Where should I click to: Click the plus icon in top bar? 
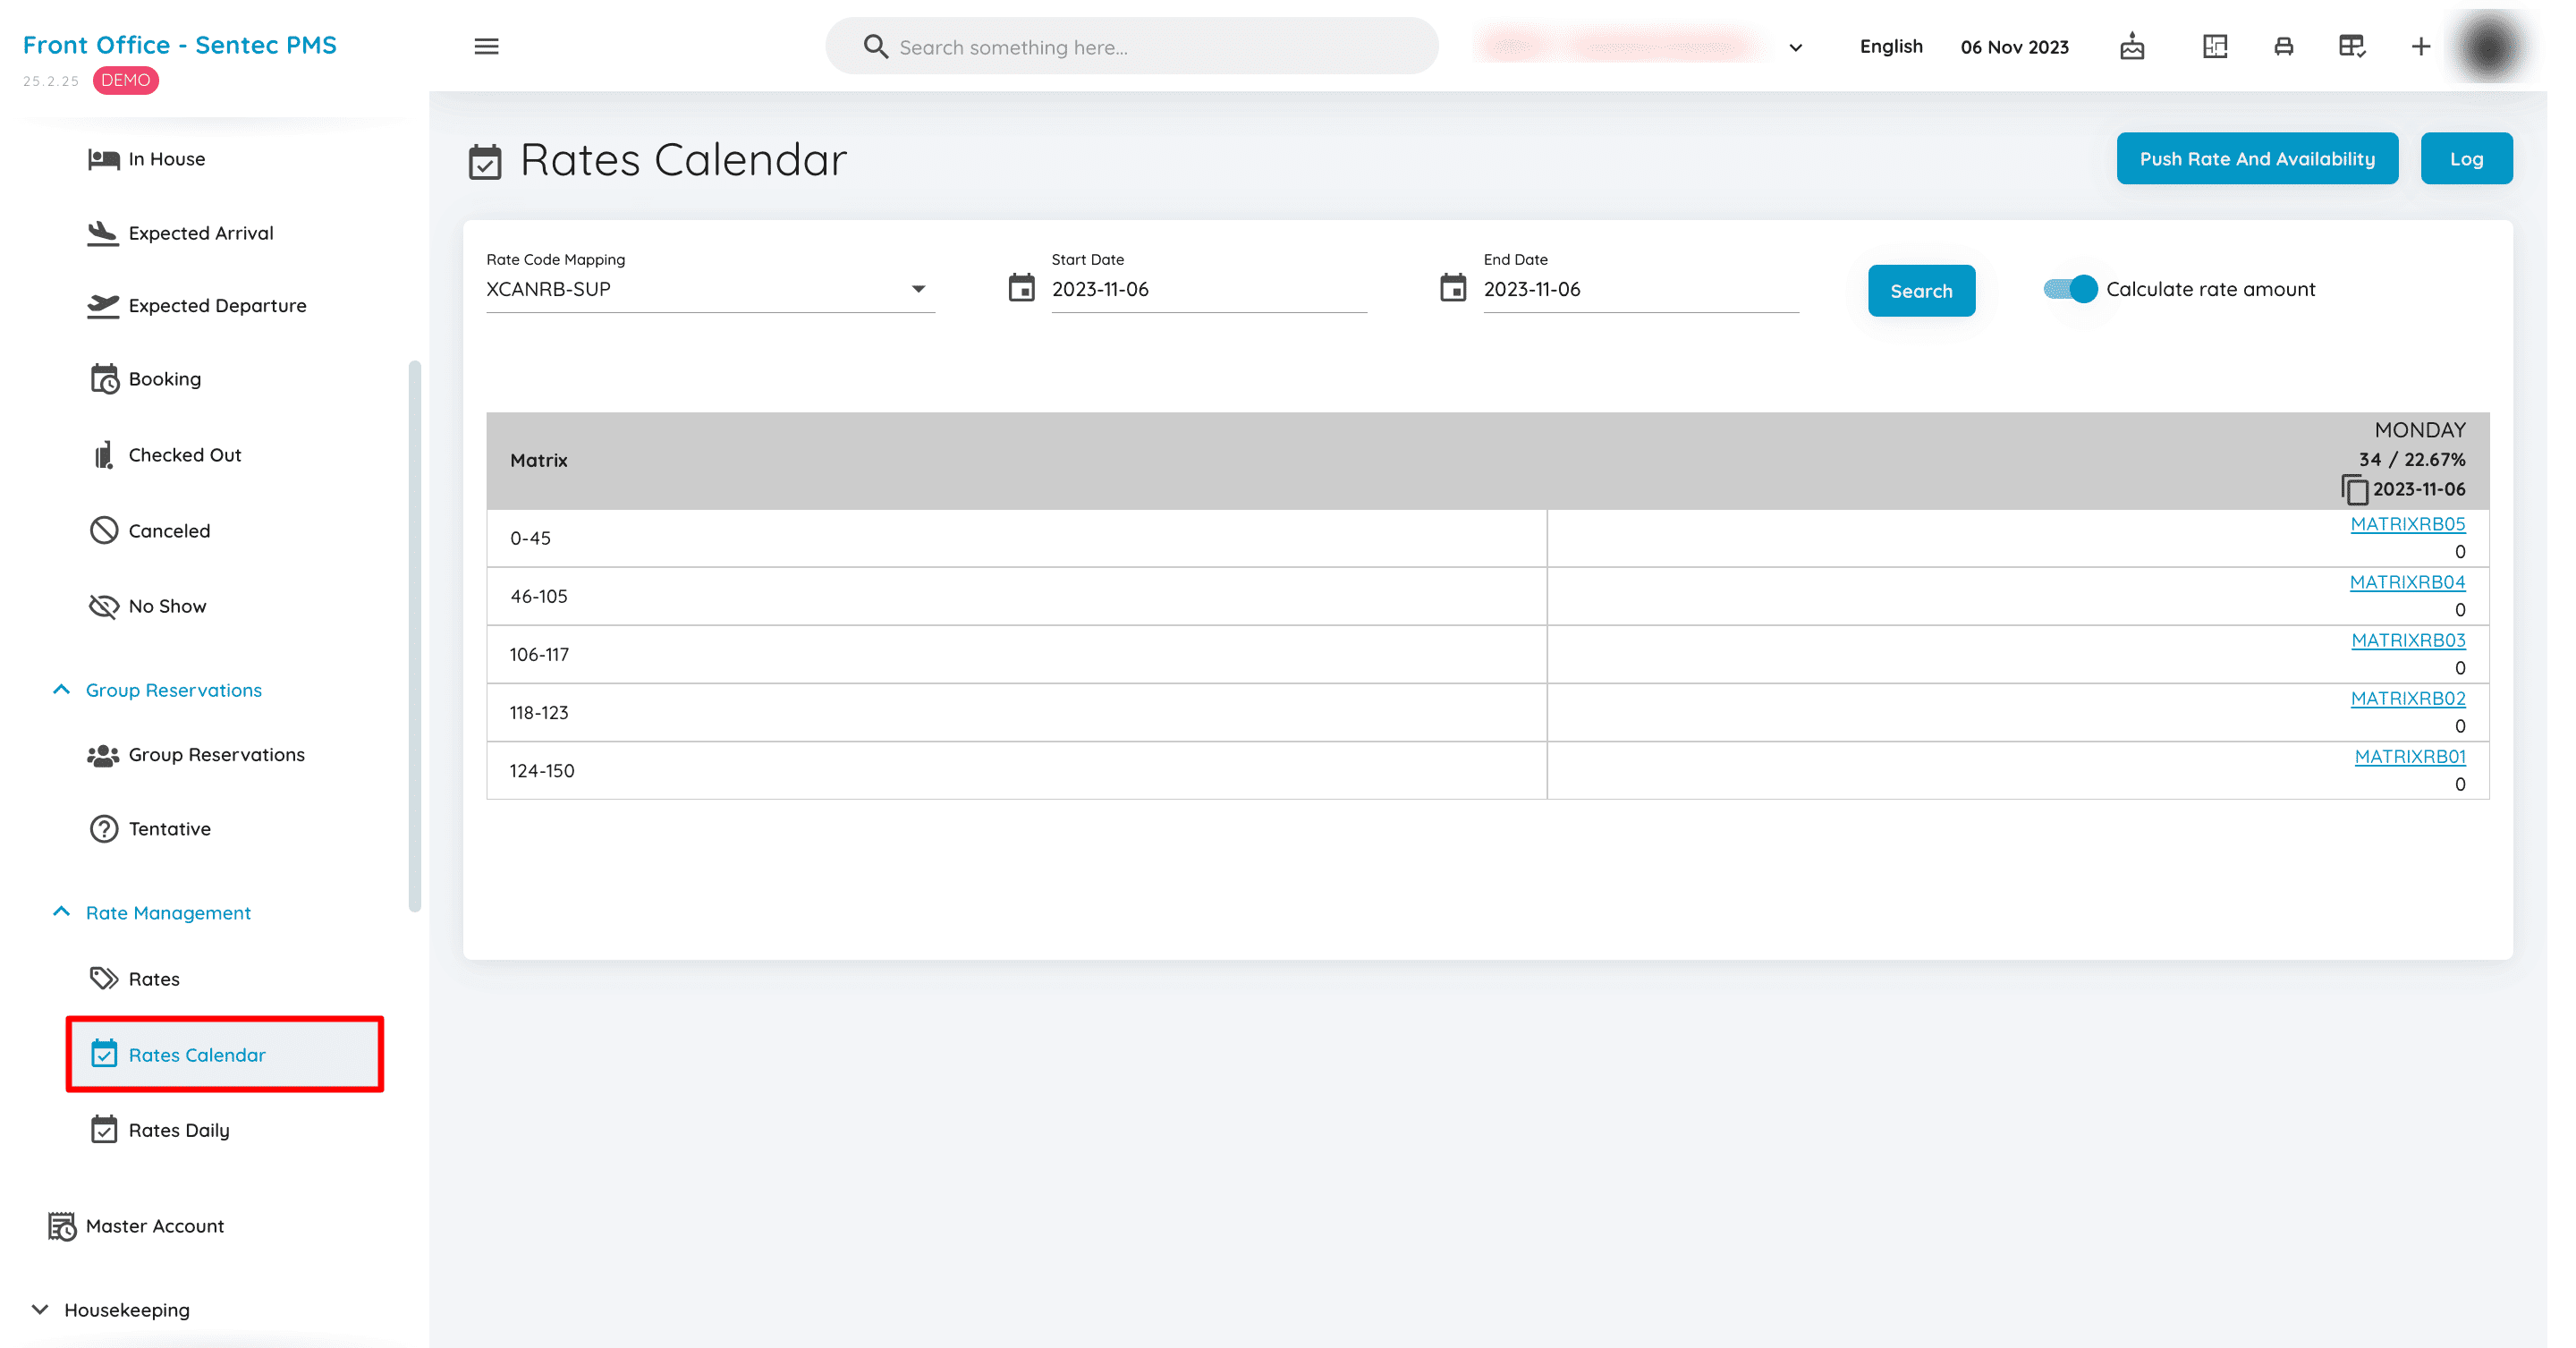(x=2420, y=46)
